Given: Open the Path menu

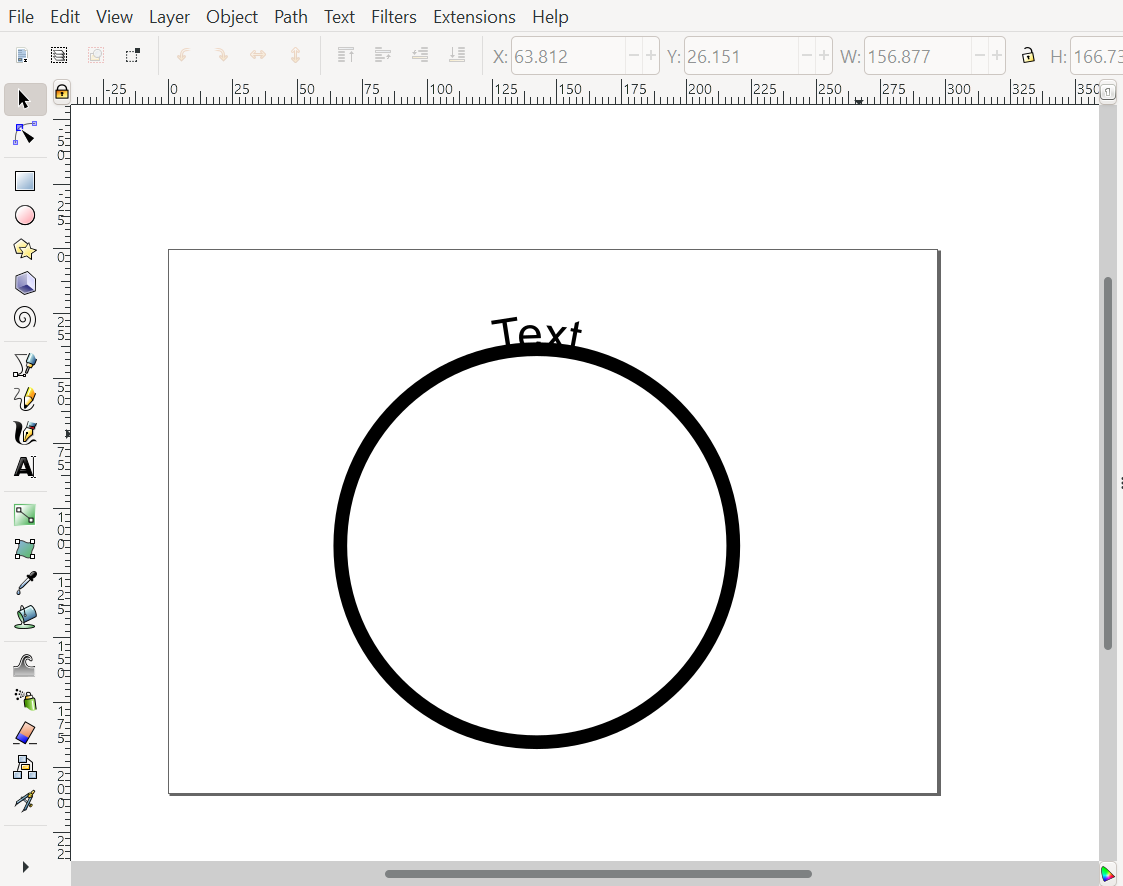Looking at the screenshot, I should pyautogui.click(x=291, y=17).
